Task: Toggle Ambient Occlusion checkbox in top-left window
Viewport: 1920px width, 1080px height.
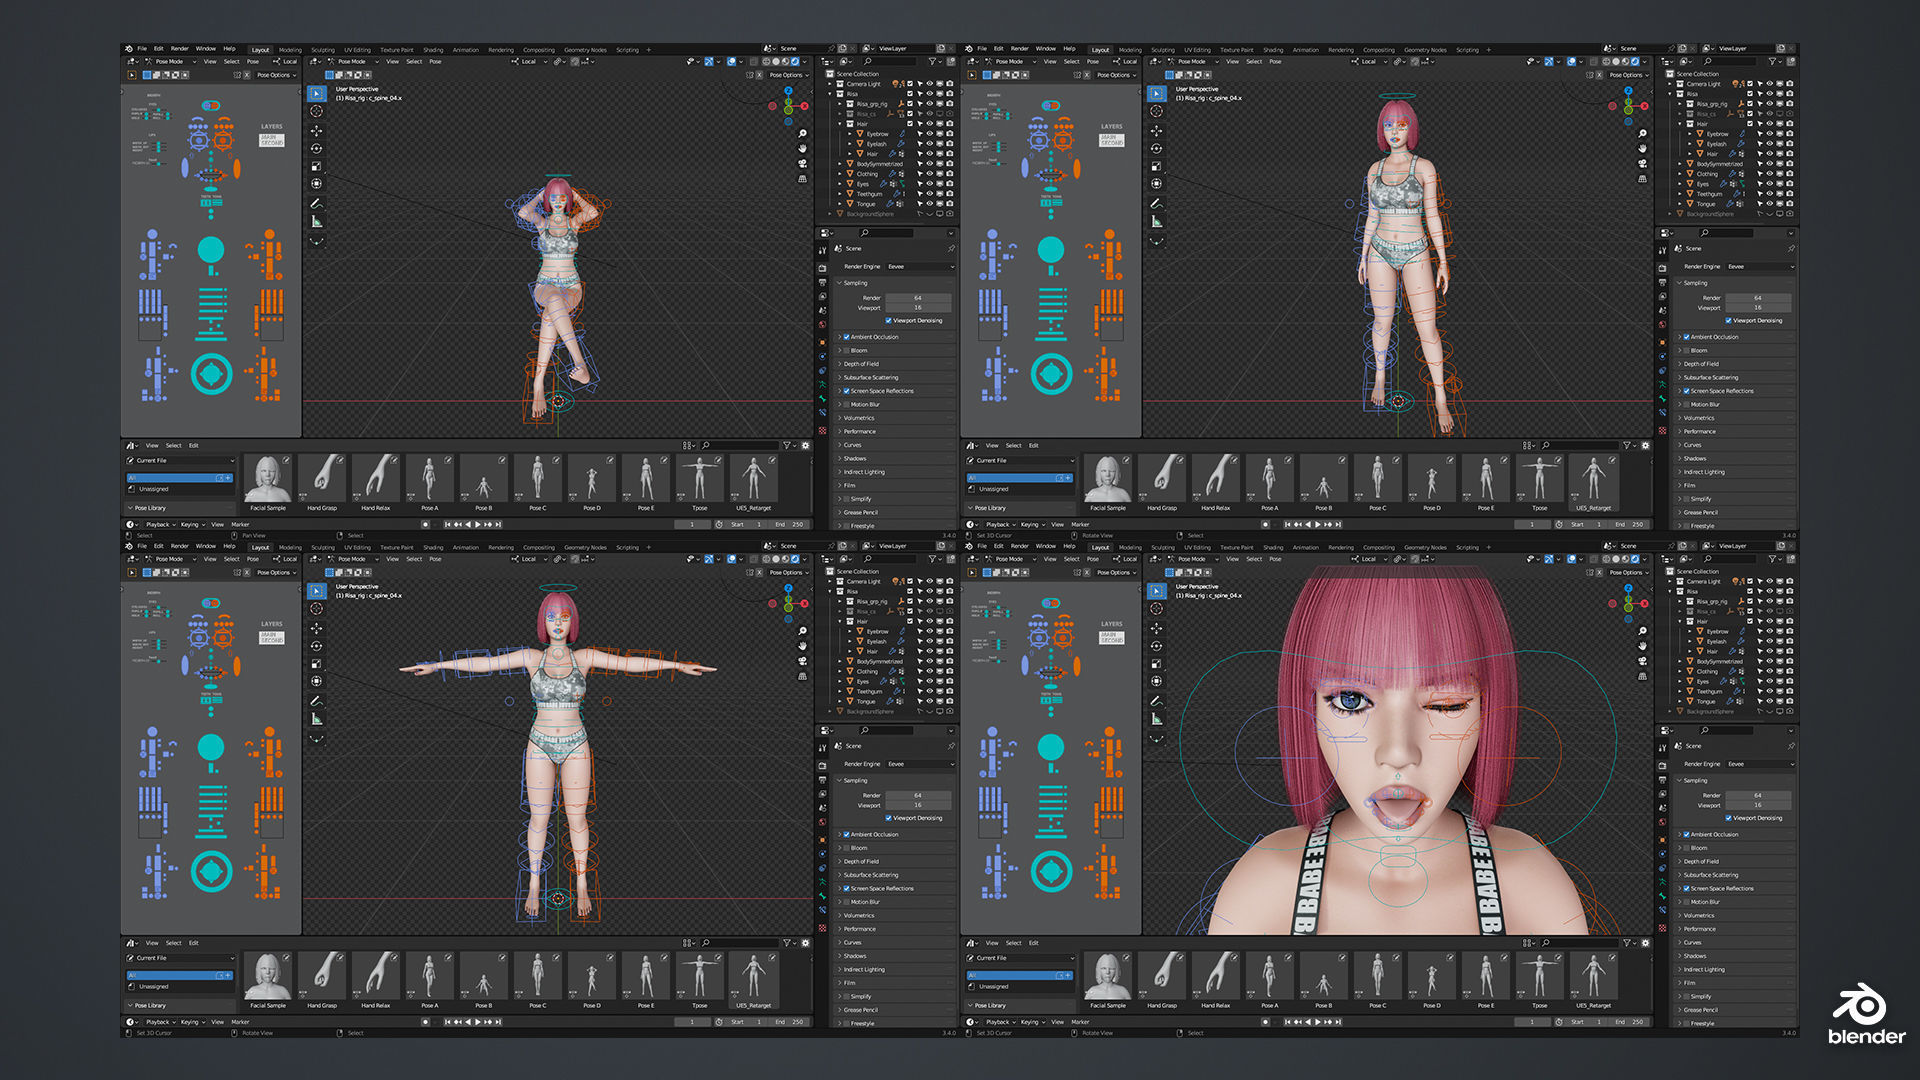Action: pos(846,337)
